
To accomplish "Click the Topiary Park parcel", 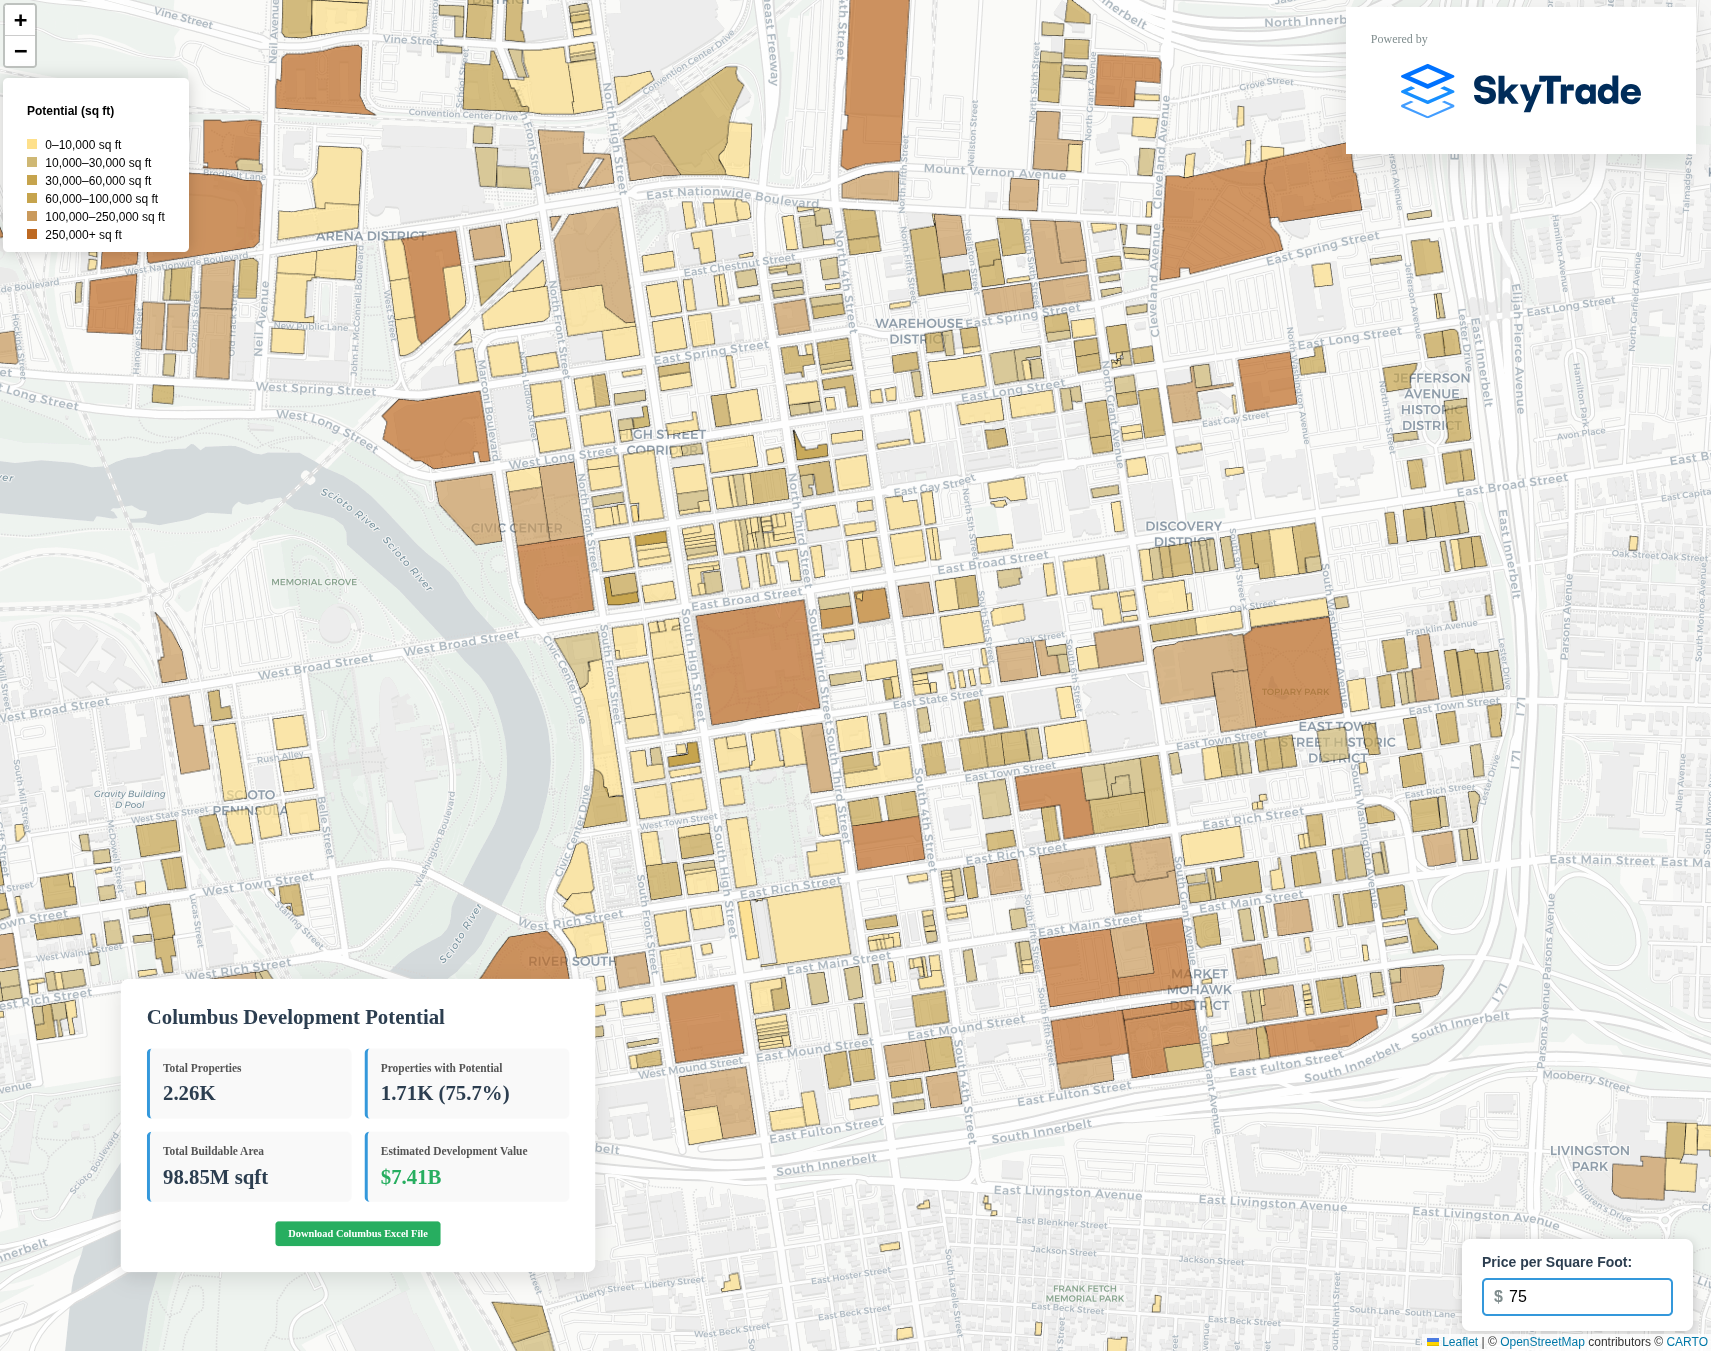I will pos(1295,670).
